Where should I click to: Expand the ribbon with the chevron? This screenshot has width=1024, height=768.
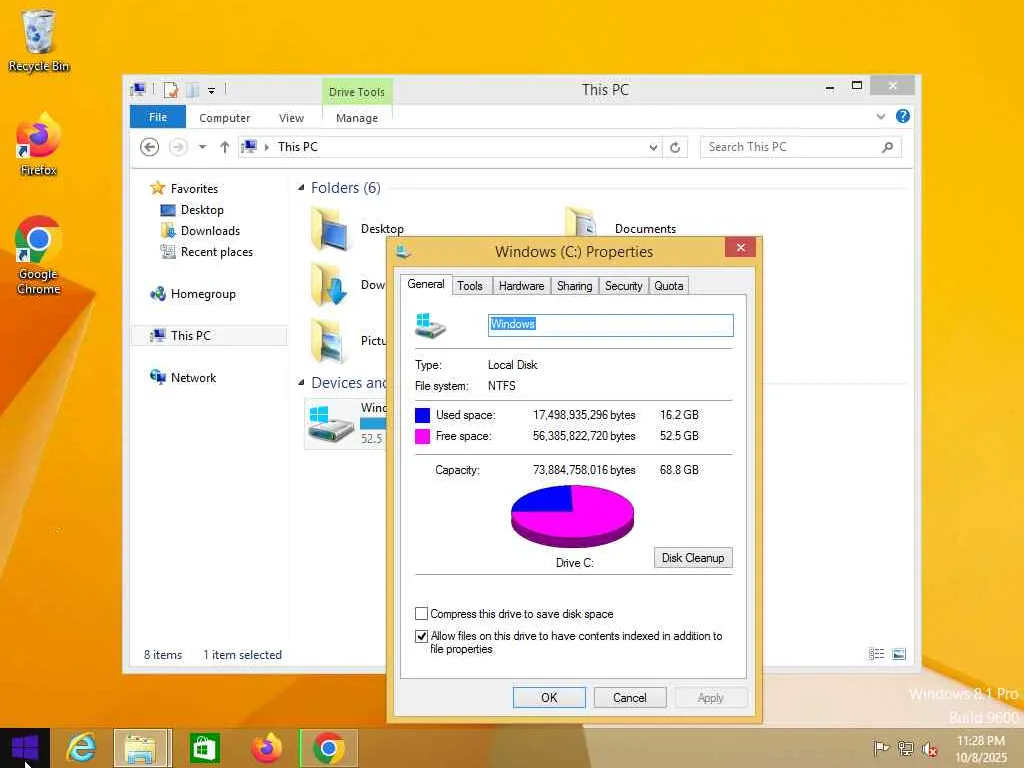pyautogui.click(x=880, y=116)
